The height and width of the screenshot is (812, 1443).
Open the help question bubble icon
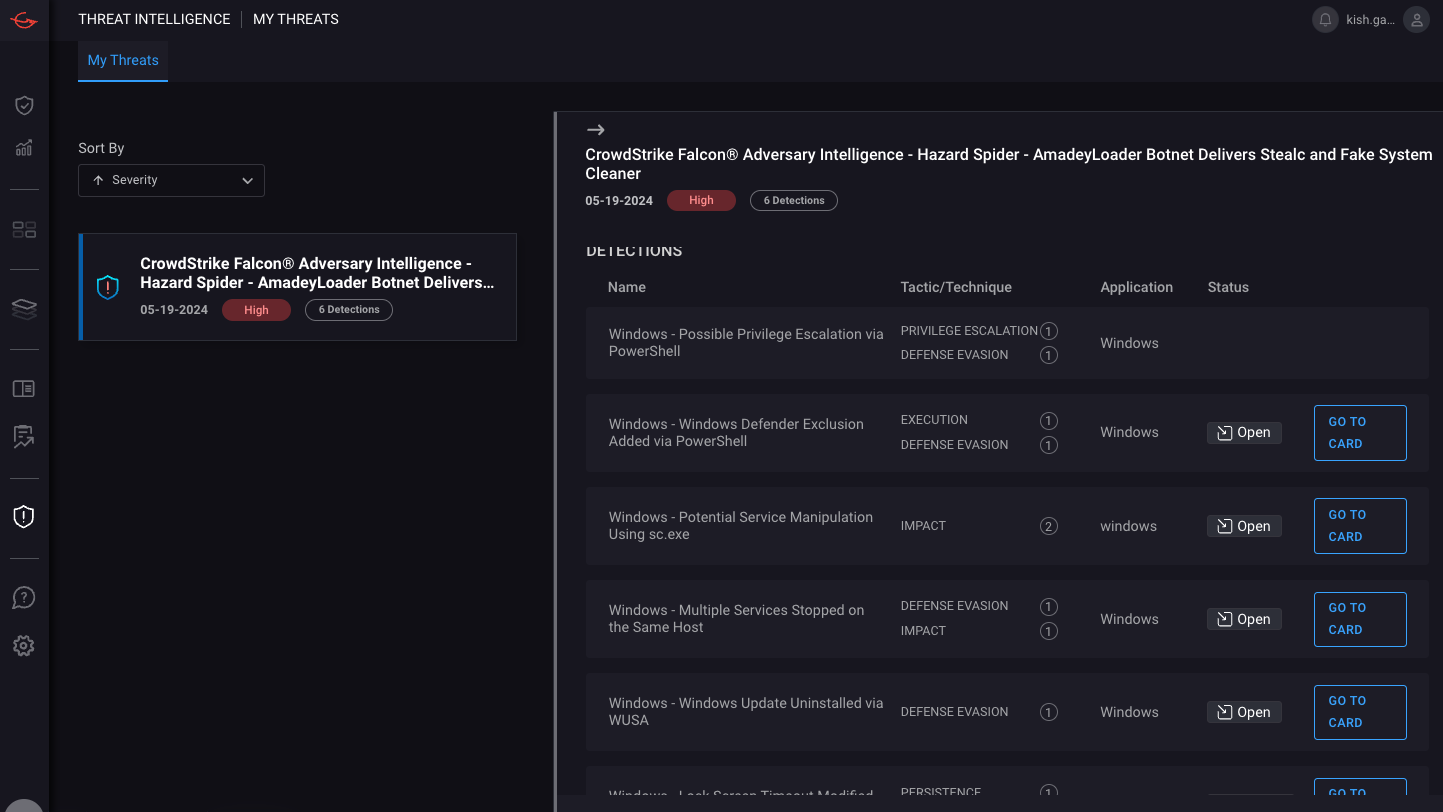[24, 598]
